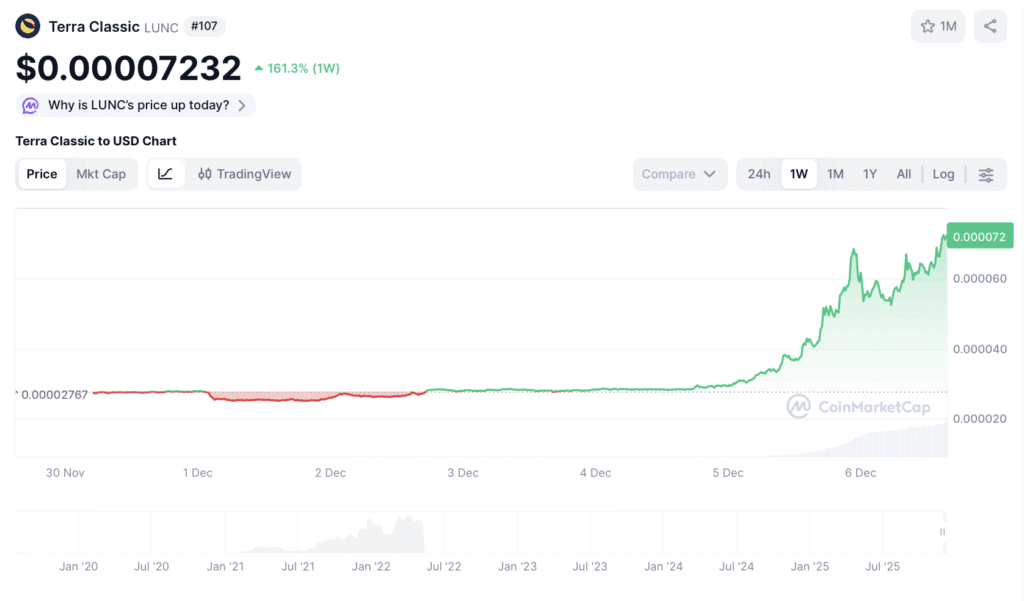Choose the All time range button
The height and width of the screenshot is (601, 1024).
click(904, 174)
